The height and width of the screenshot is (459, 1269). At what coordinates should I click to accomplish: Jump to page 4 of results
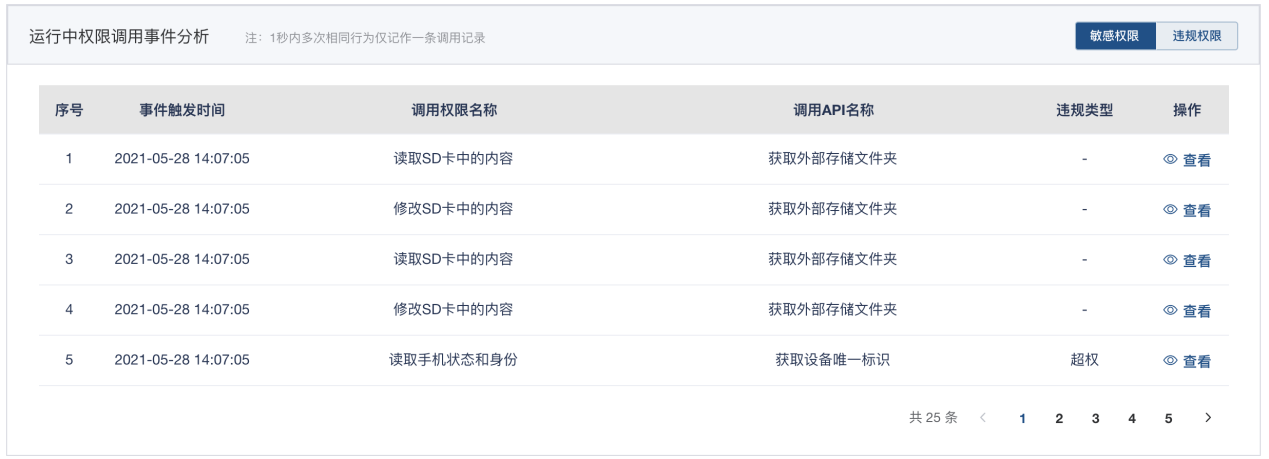[1132, 419]
